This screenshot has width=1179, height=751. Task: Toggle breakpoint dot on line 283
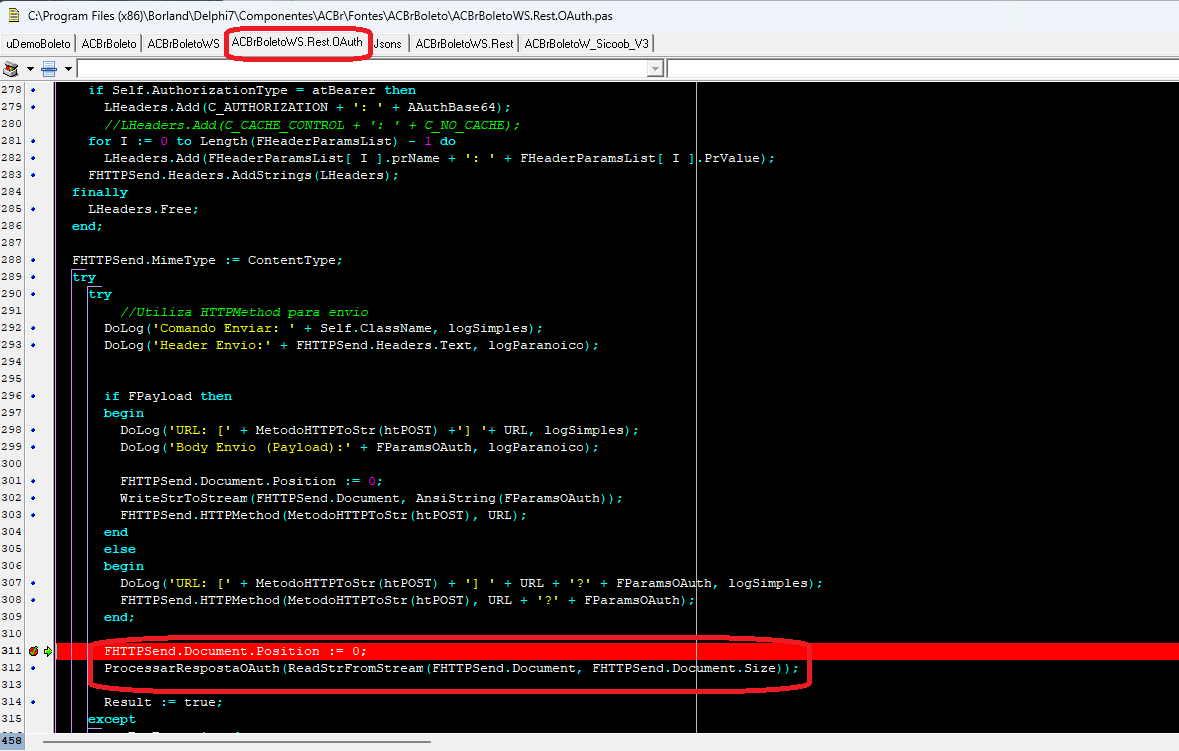point(33,174)
